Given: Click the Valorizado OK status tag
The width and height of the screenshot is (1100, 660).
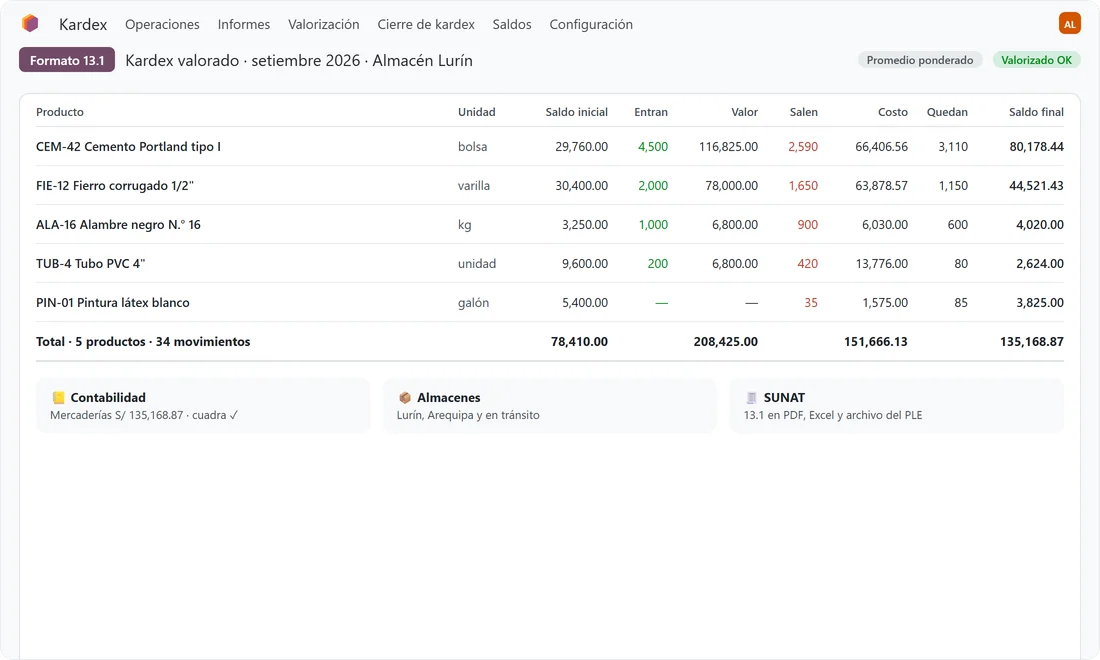Looking at the screenshot, I should pyautogui.click(x=1036, y=60).
